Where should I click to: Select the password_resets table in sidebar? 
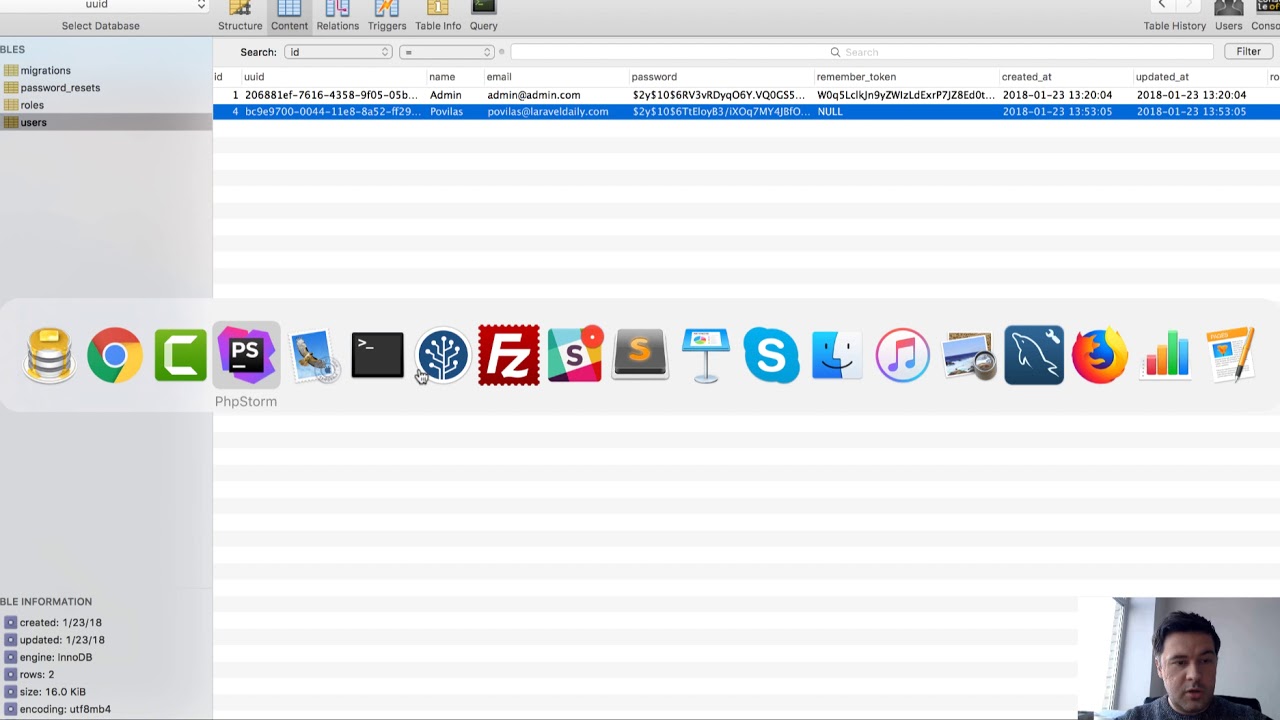pos(60,88)
